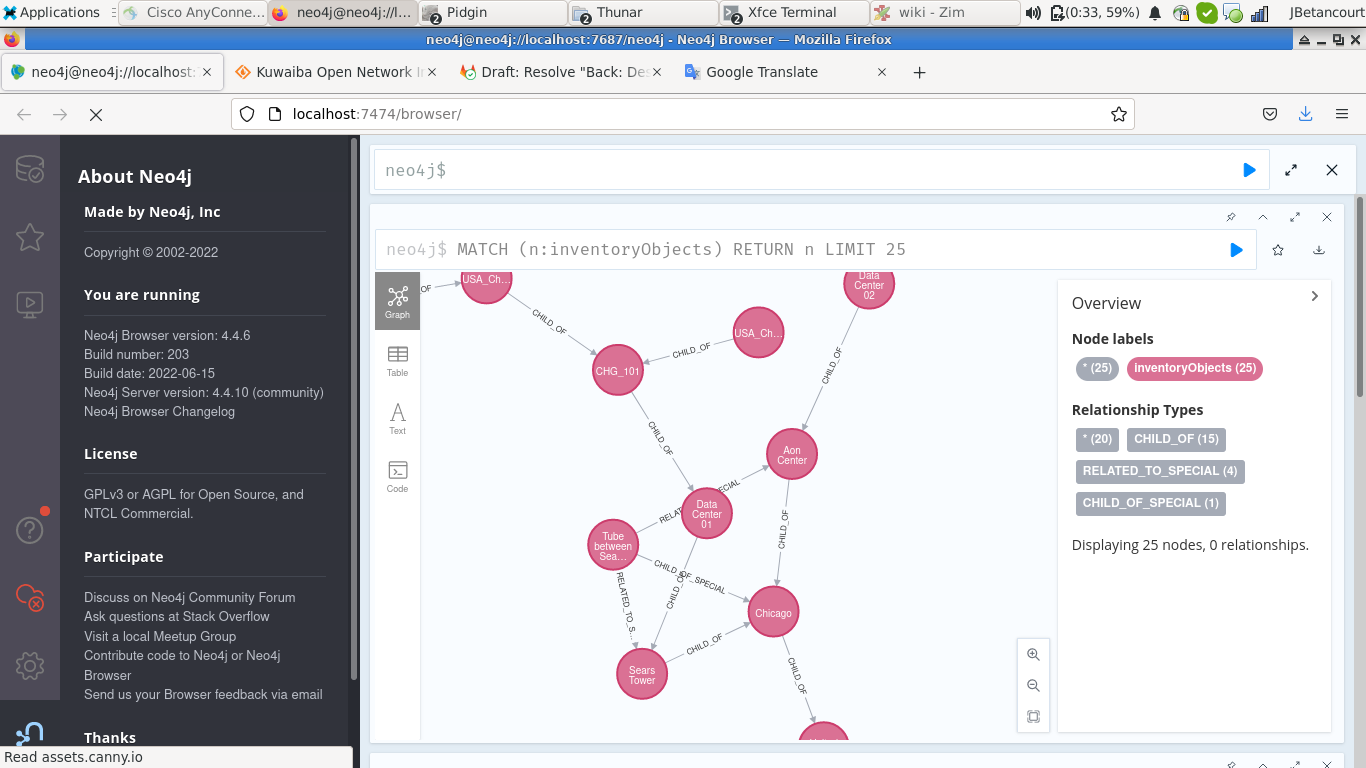
Task: Toggle fullscreen for the result frame
Action: pos(1295,217)
